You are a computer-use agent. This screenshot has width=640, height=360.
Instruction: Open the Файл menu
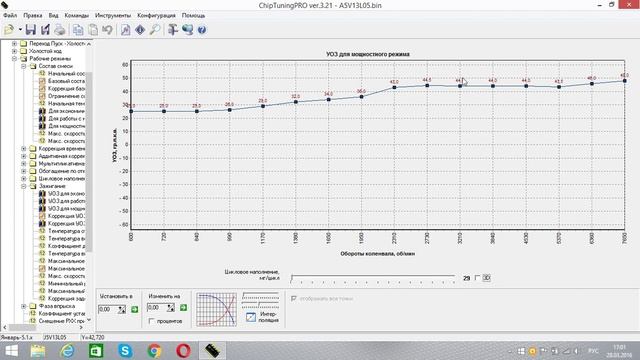coord(10,15)
